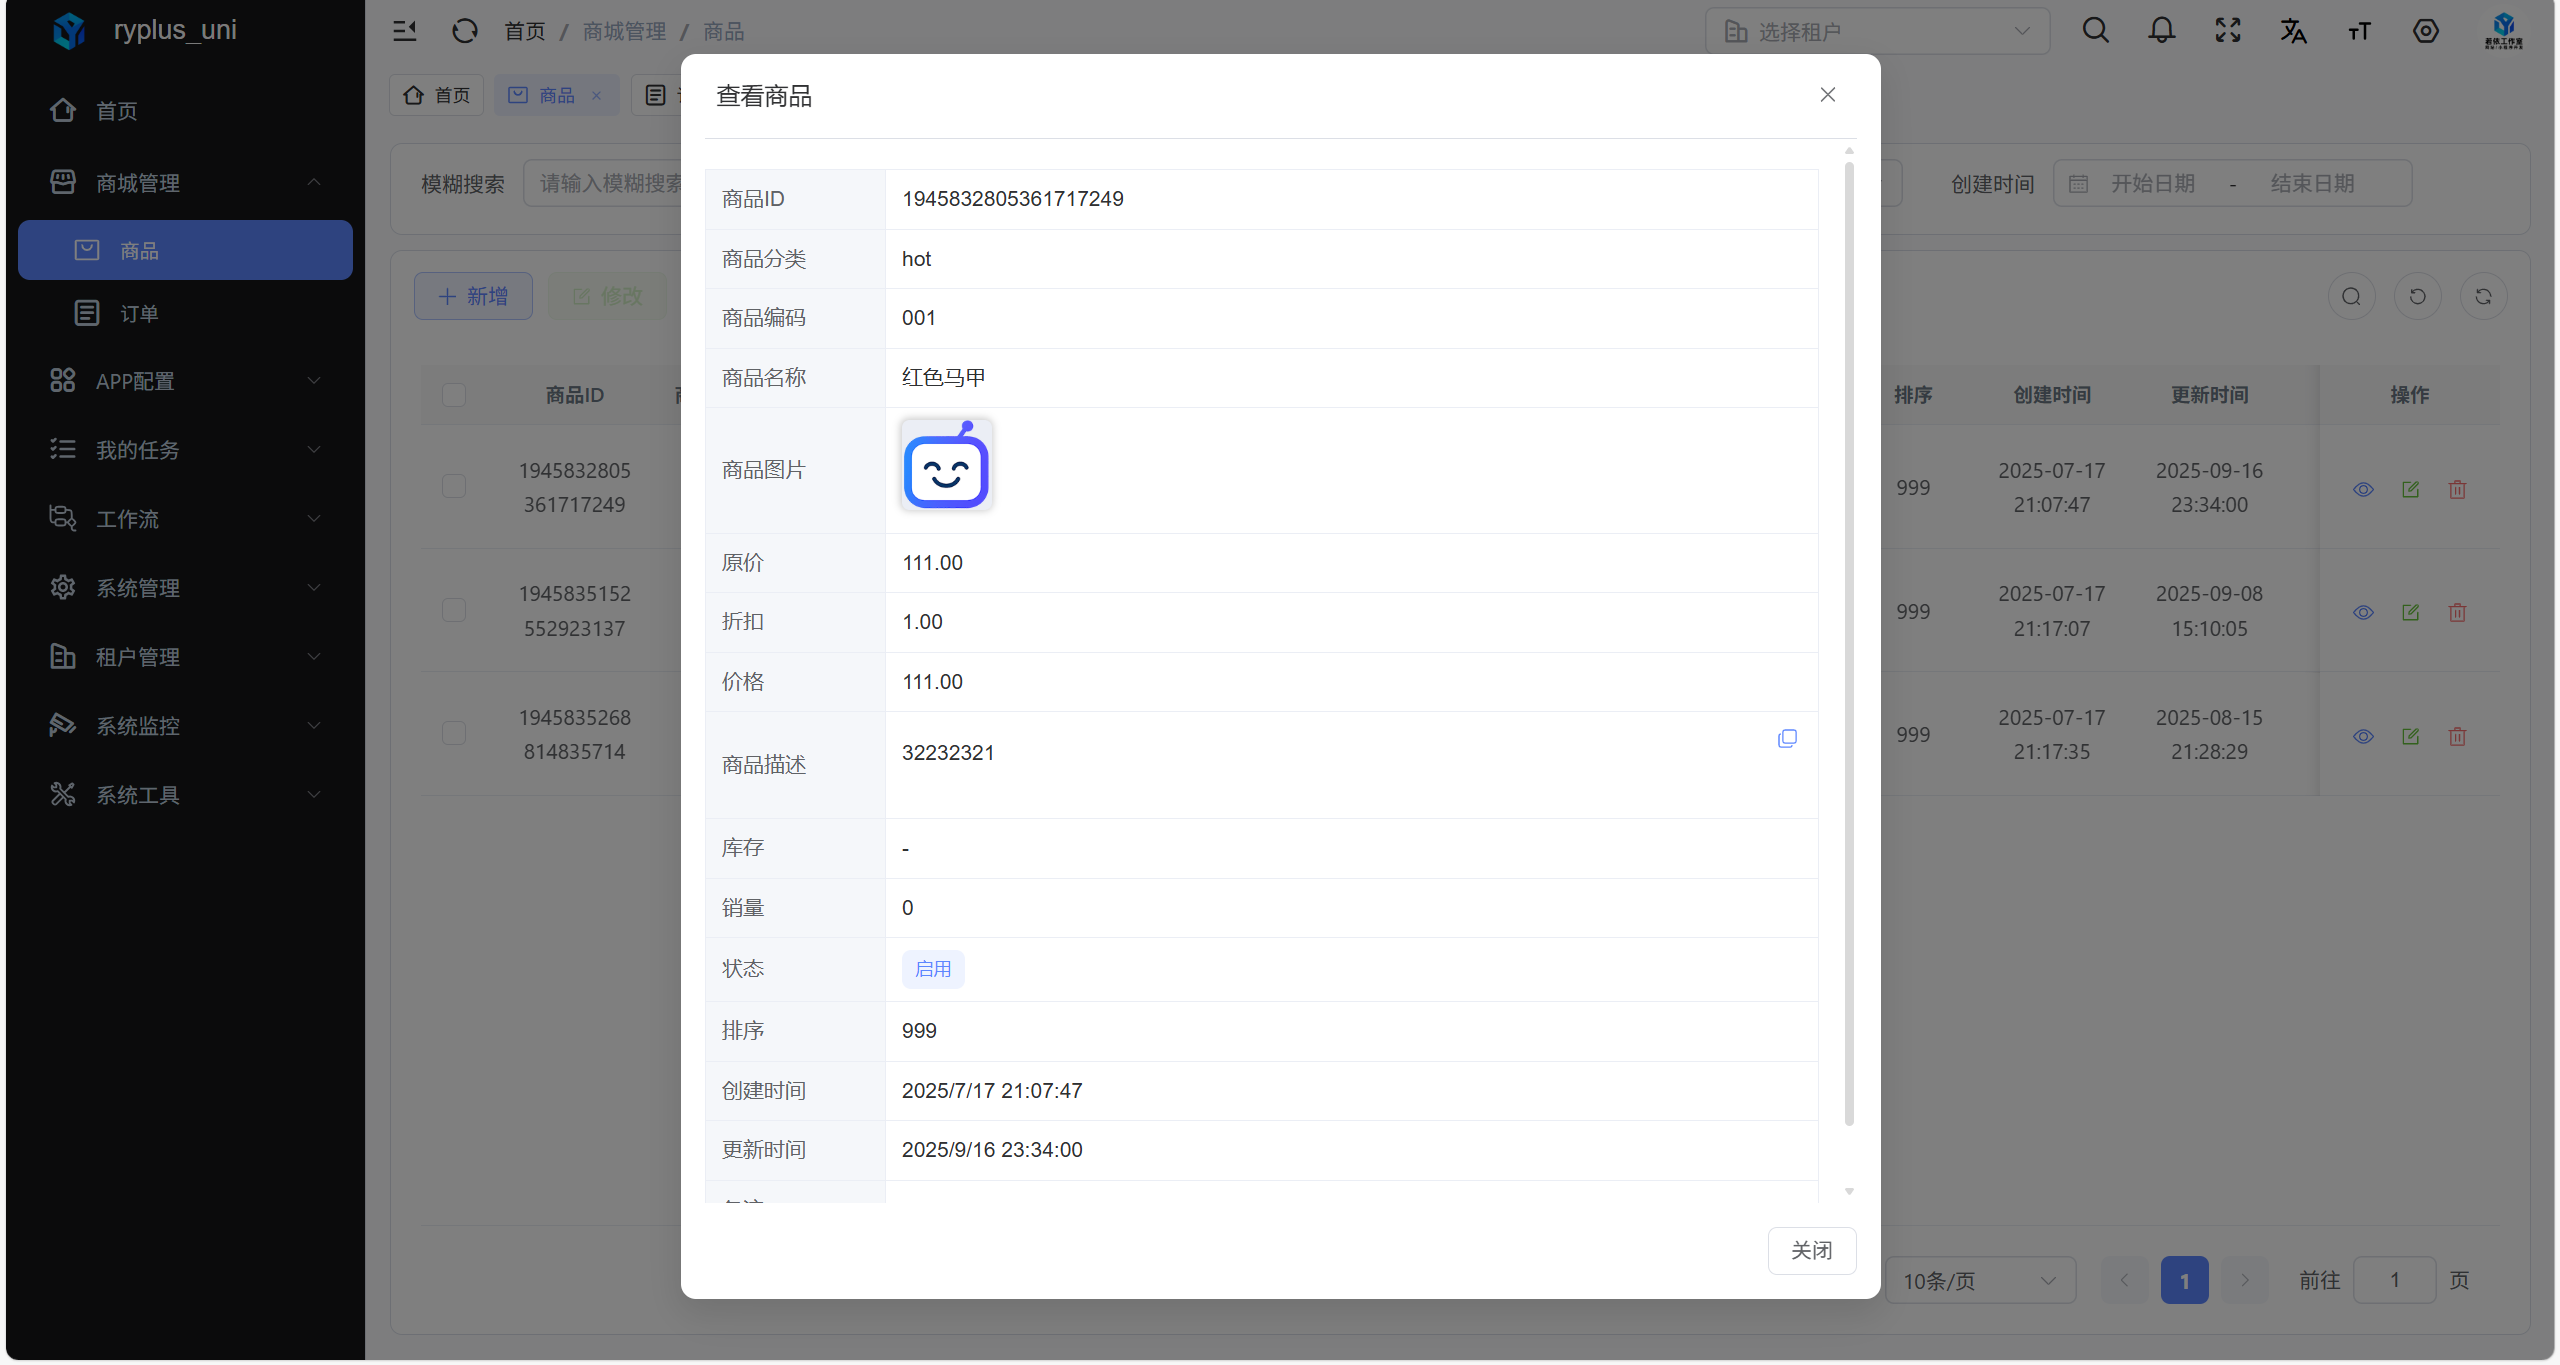This screenshot has height=1365, width=2560.
Task: Click edit icon in second product row
Action: pyautogui.click(x=2410, y=612)
